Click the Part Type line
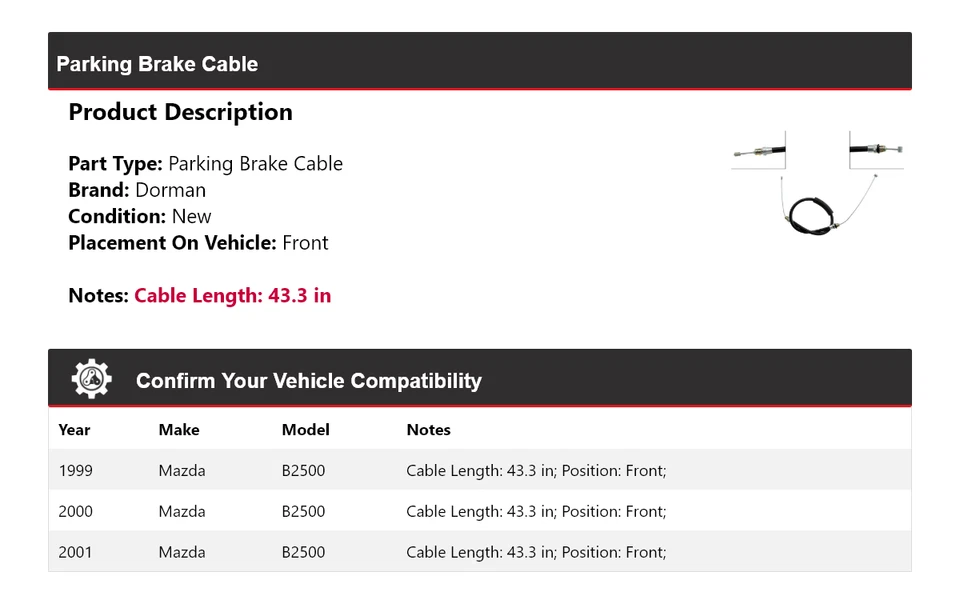The image size is (960, 604). point(205,164)
